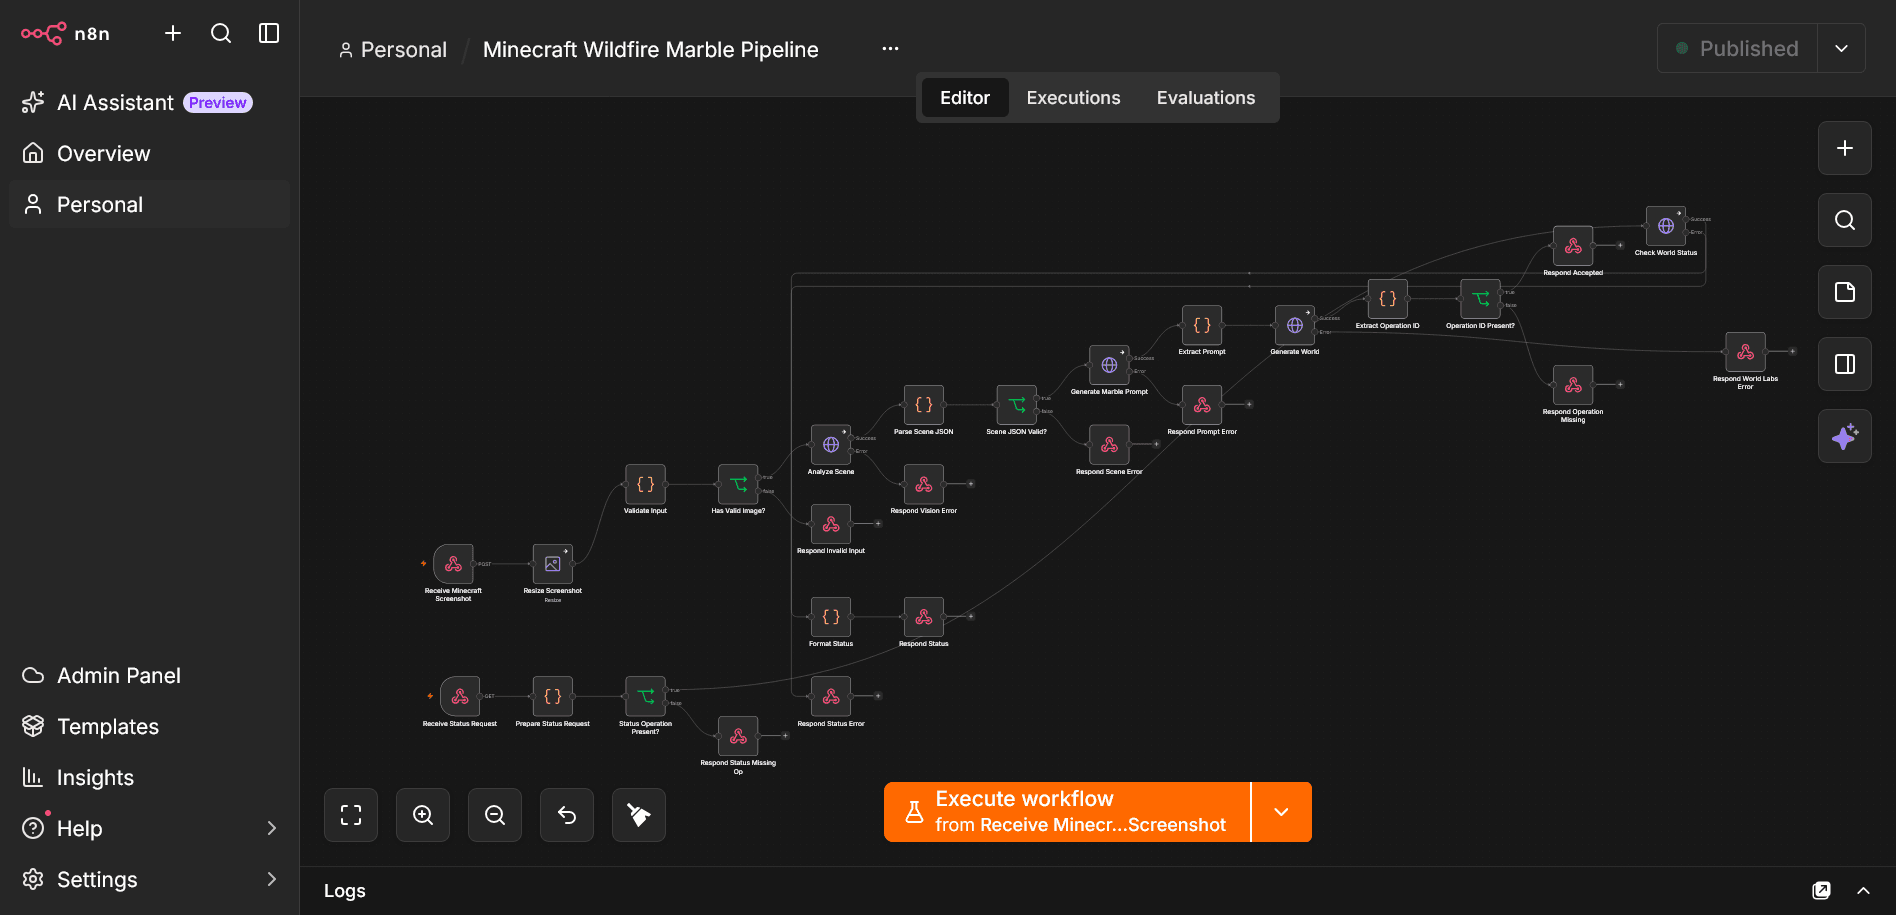Screen dimensions: 1896x915
Task: Toggle focus panel on right
Action: tap(1845, 364)
